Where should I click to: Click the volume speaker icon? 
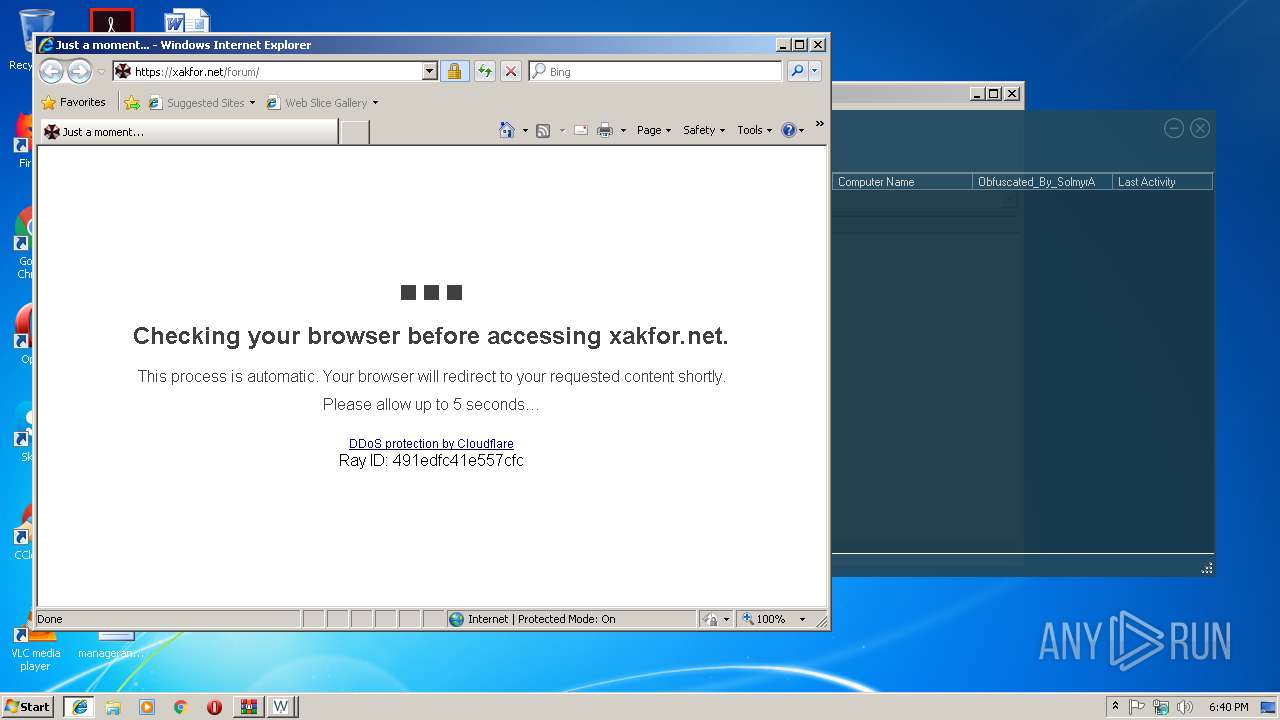click(x=1185, y=707)
